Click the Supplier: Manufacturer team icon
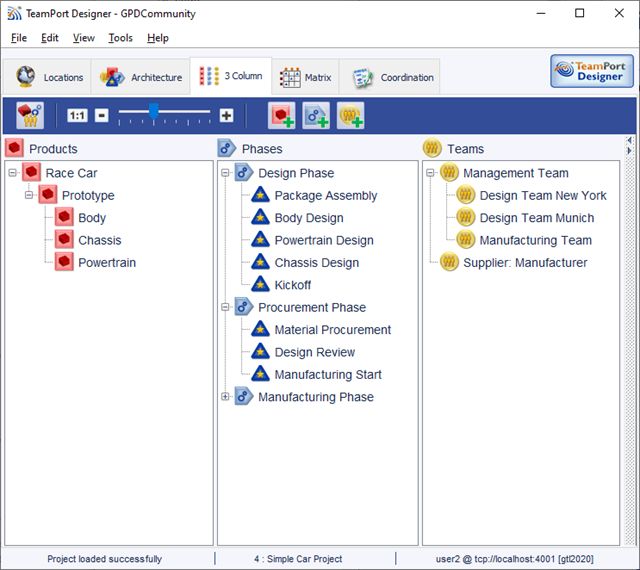 pyautogui.click(x=449, y=262)
